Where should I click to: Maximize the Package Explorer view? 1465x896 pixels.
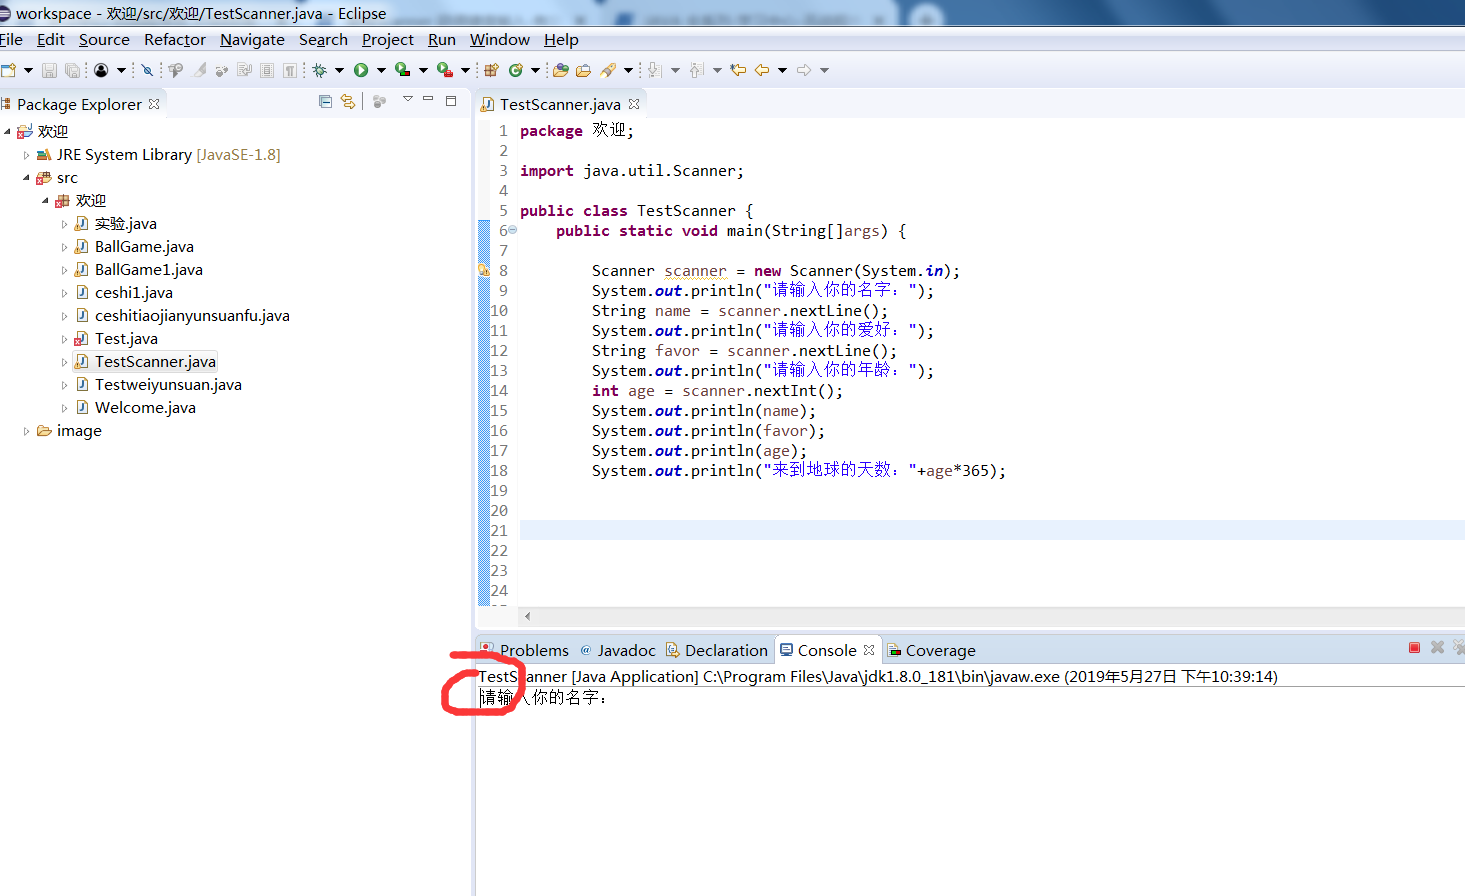point(451,101)
